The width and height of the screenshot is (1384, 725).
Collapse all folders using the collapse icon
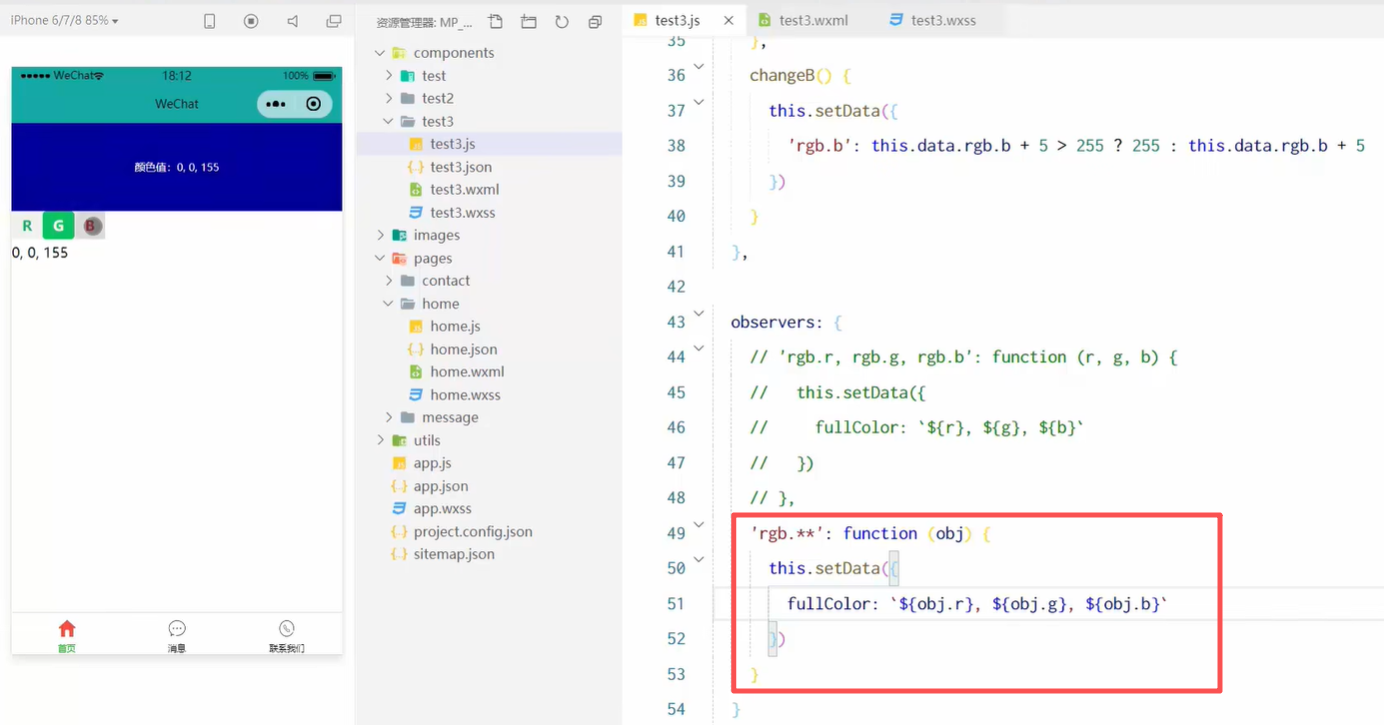[595, 21]
